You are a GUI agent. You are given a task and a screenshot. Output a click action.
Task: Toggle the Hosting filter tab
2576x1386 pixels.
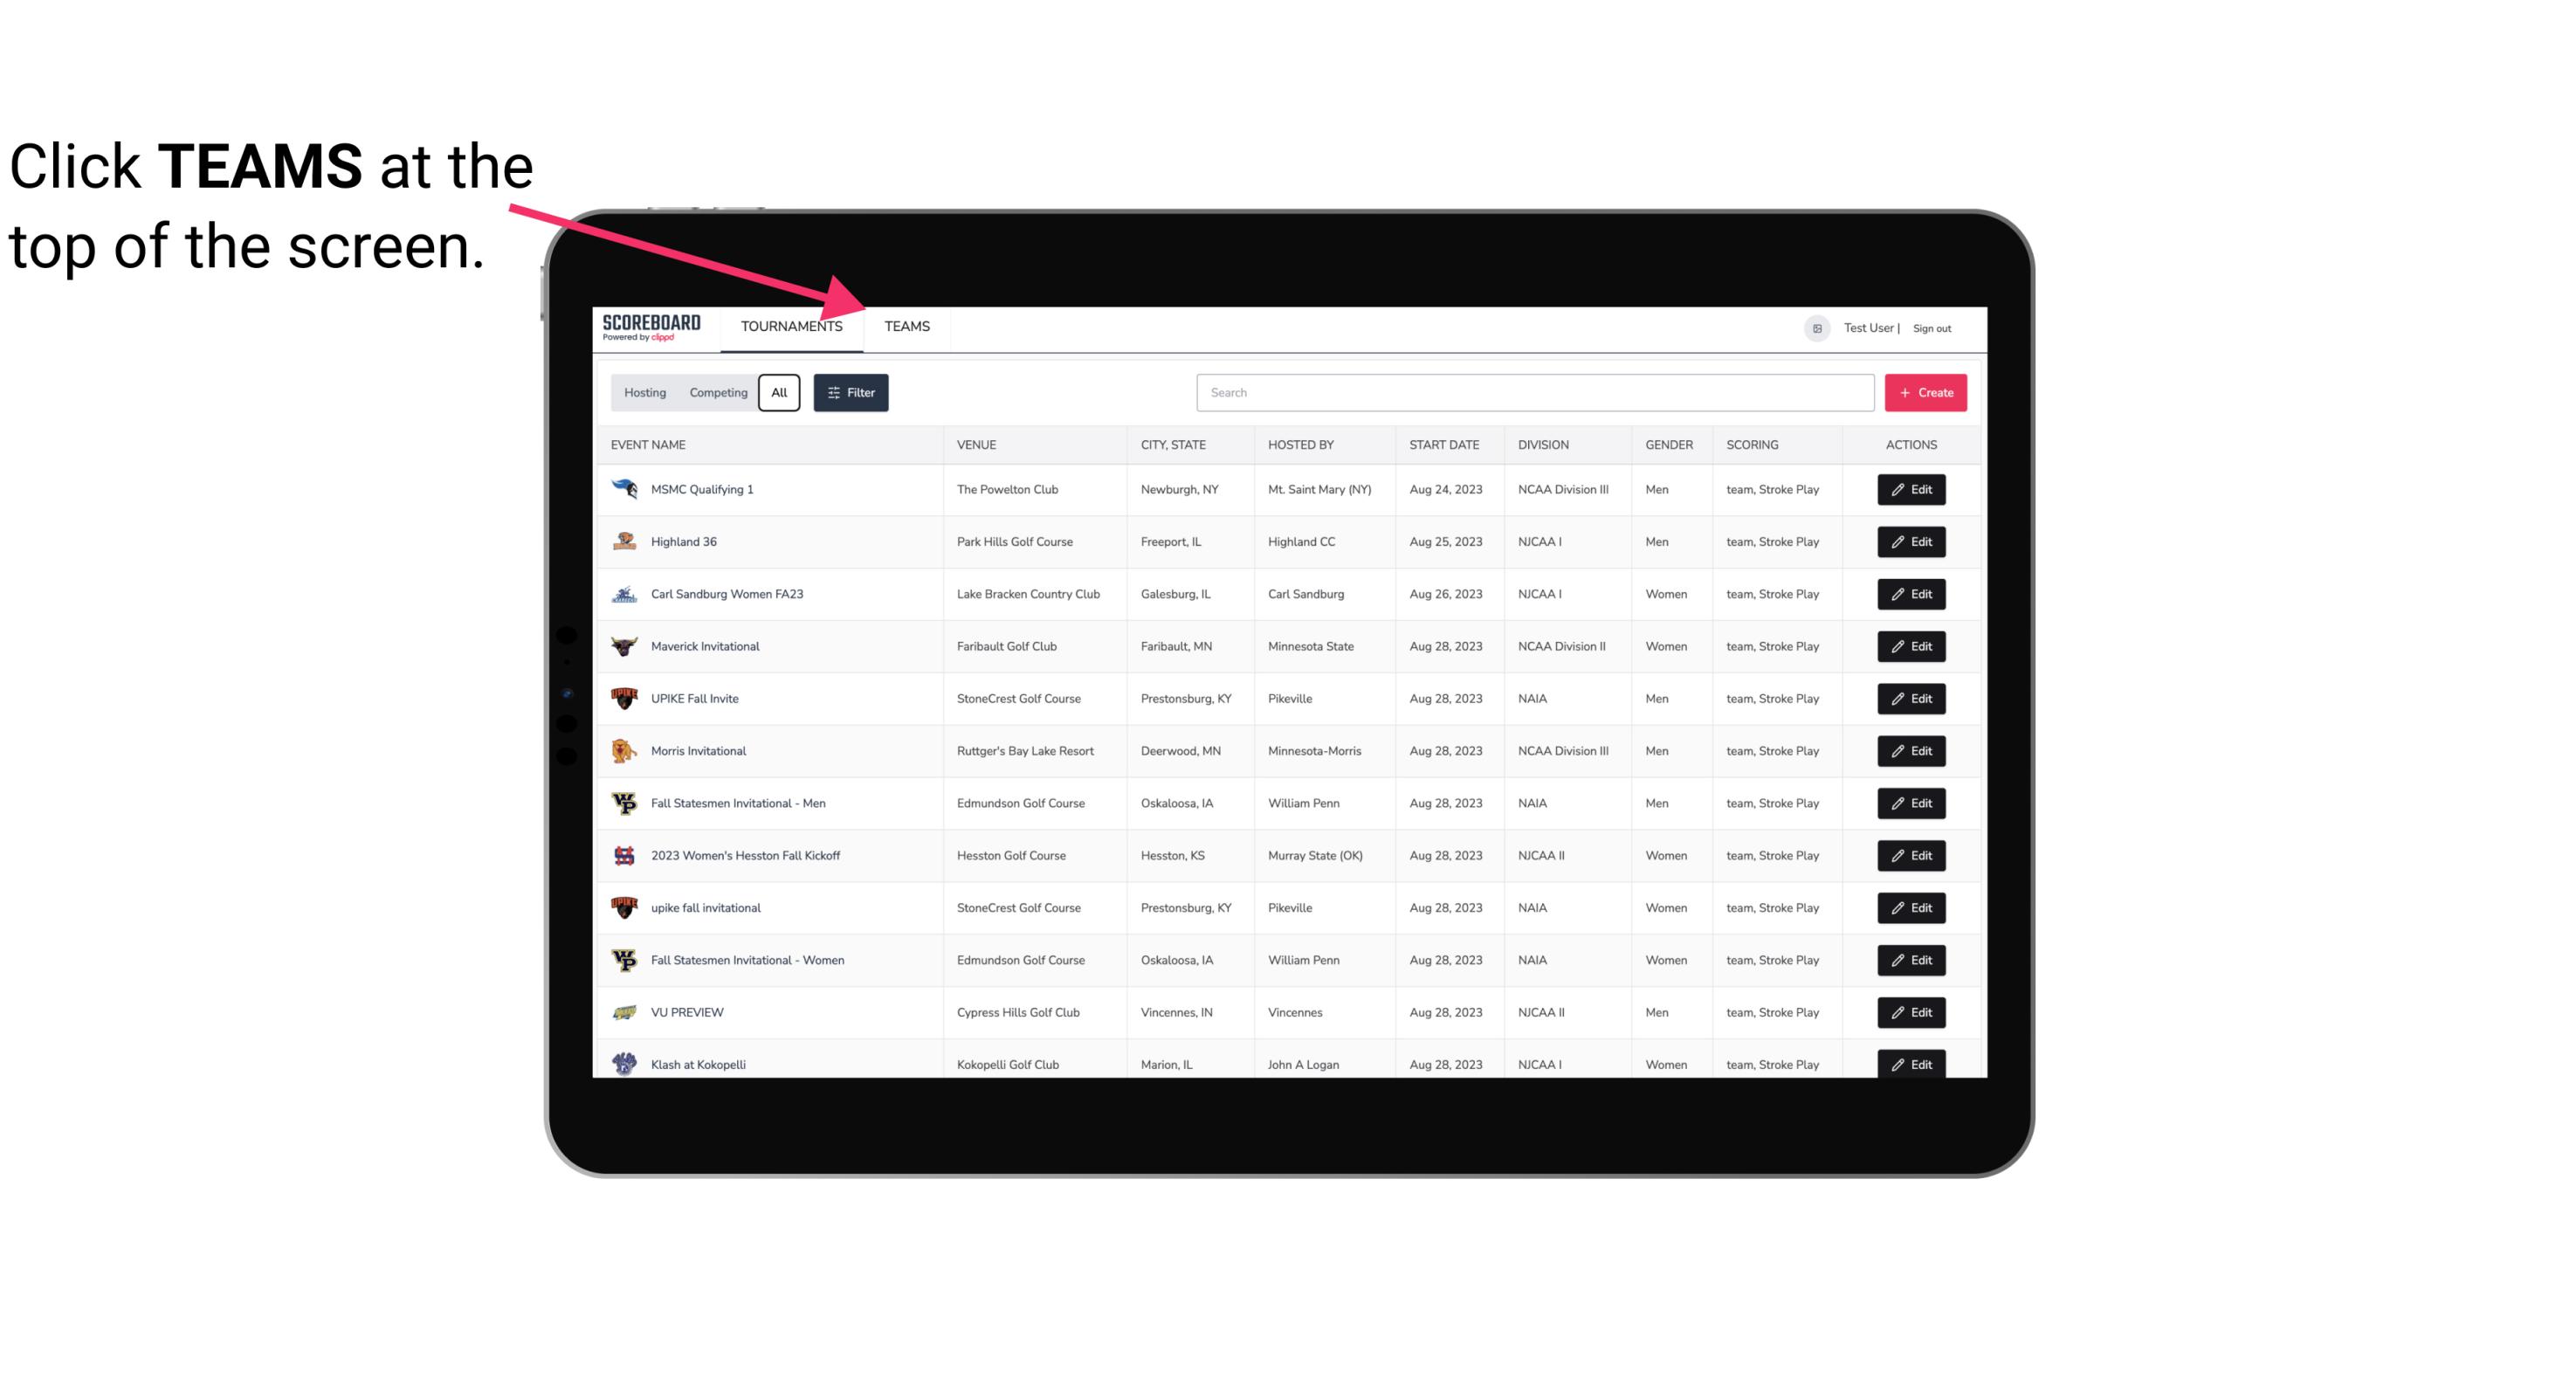[x=644, y=393]
